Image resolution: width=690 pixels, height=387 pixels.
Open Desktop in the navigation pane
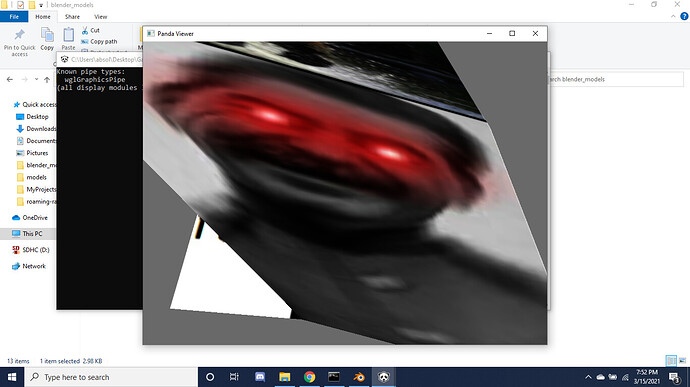pos(32,117)
